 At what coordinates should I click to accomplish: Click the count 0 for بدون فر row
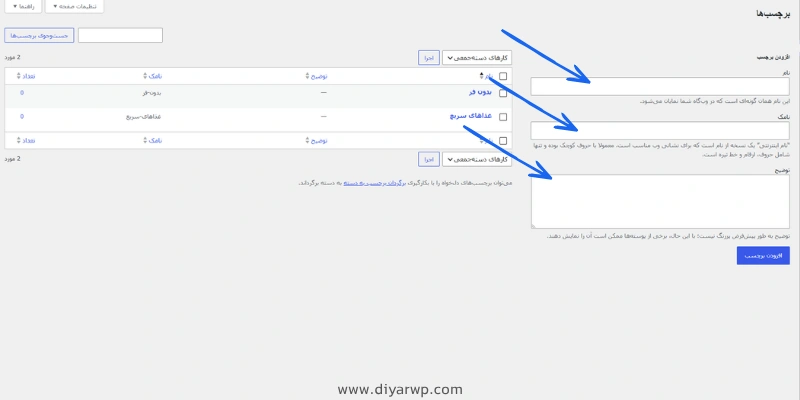point(22,93)
